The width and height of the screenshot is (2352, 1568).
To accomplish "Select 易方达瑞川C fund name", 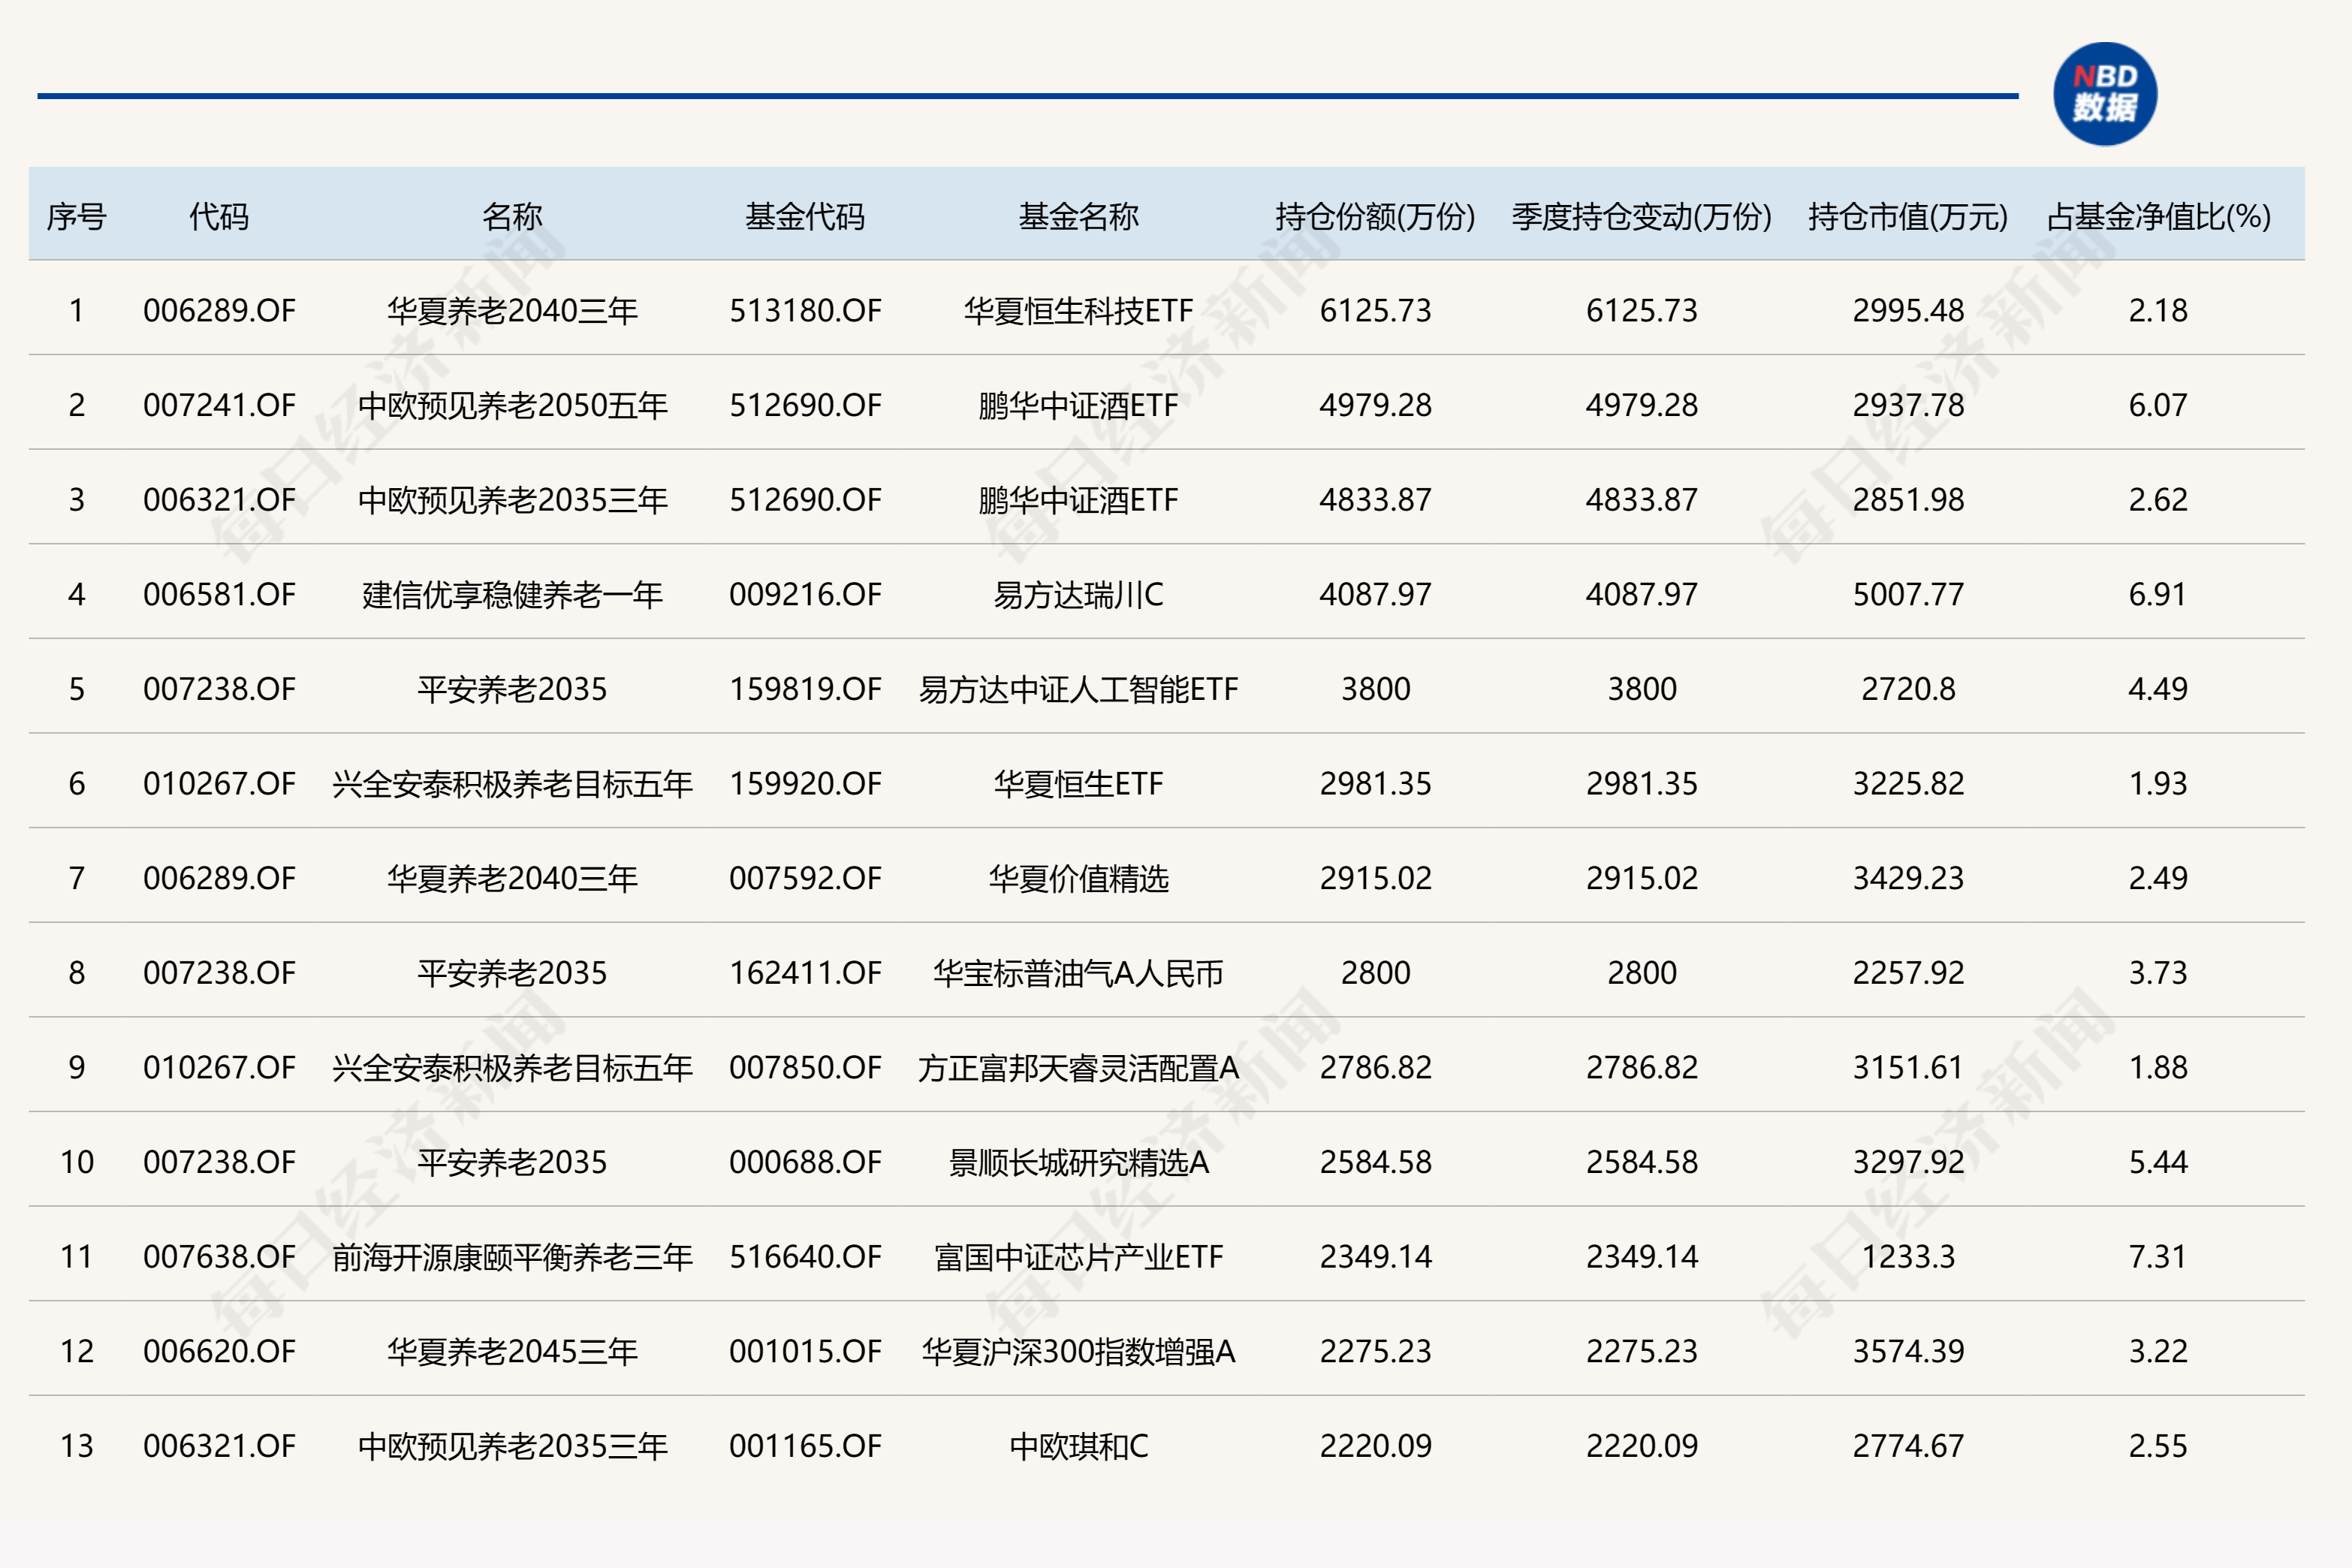I will (1079, 595).
